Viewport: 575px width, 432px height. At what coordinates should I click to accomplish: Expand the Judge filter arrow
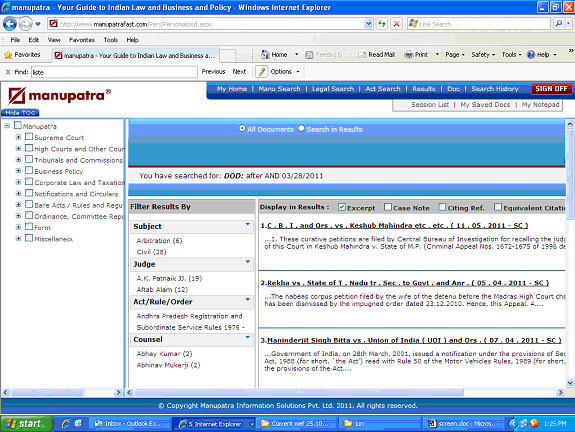pyautogui.click(x=248, y=262)
